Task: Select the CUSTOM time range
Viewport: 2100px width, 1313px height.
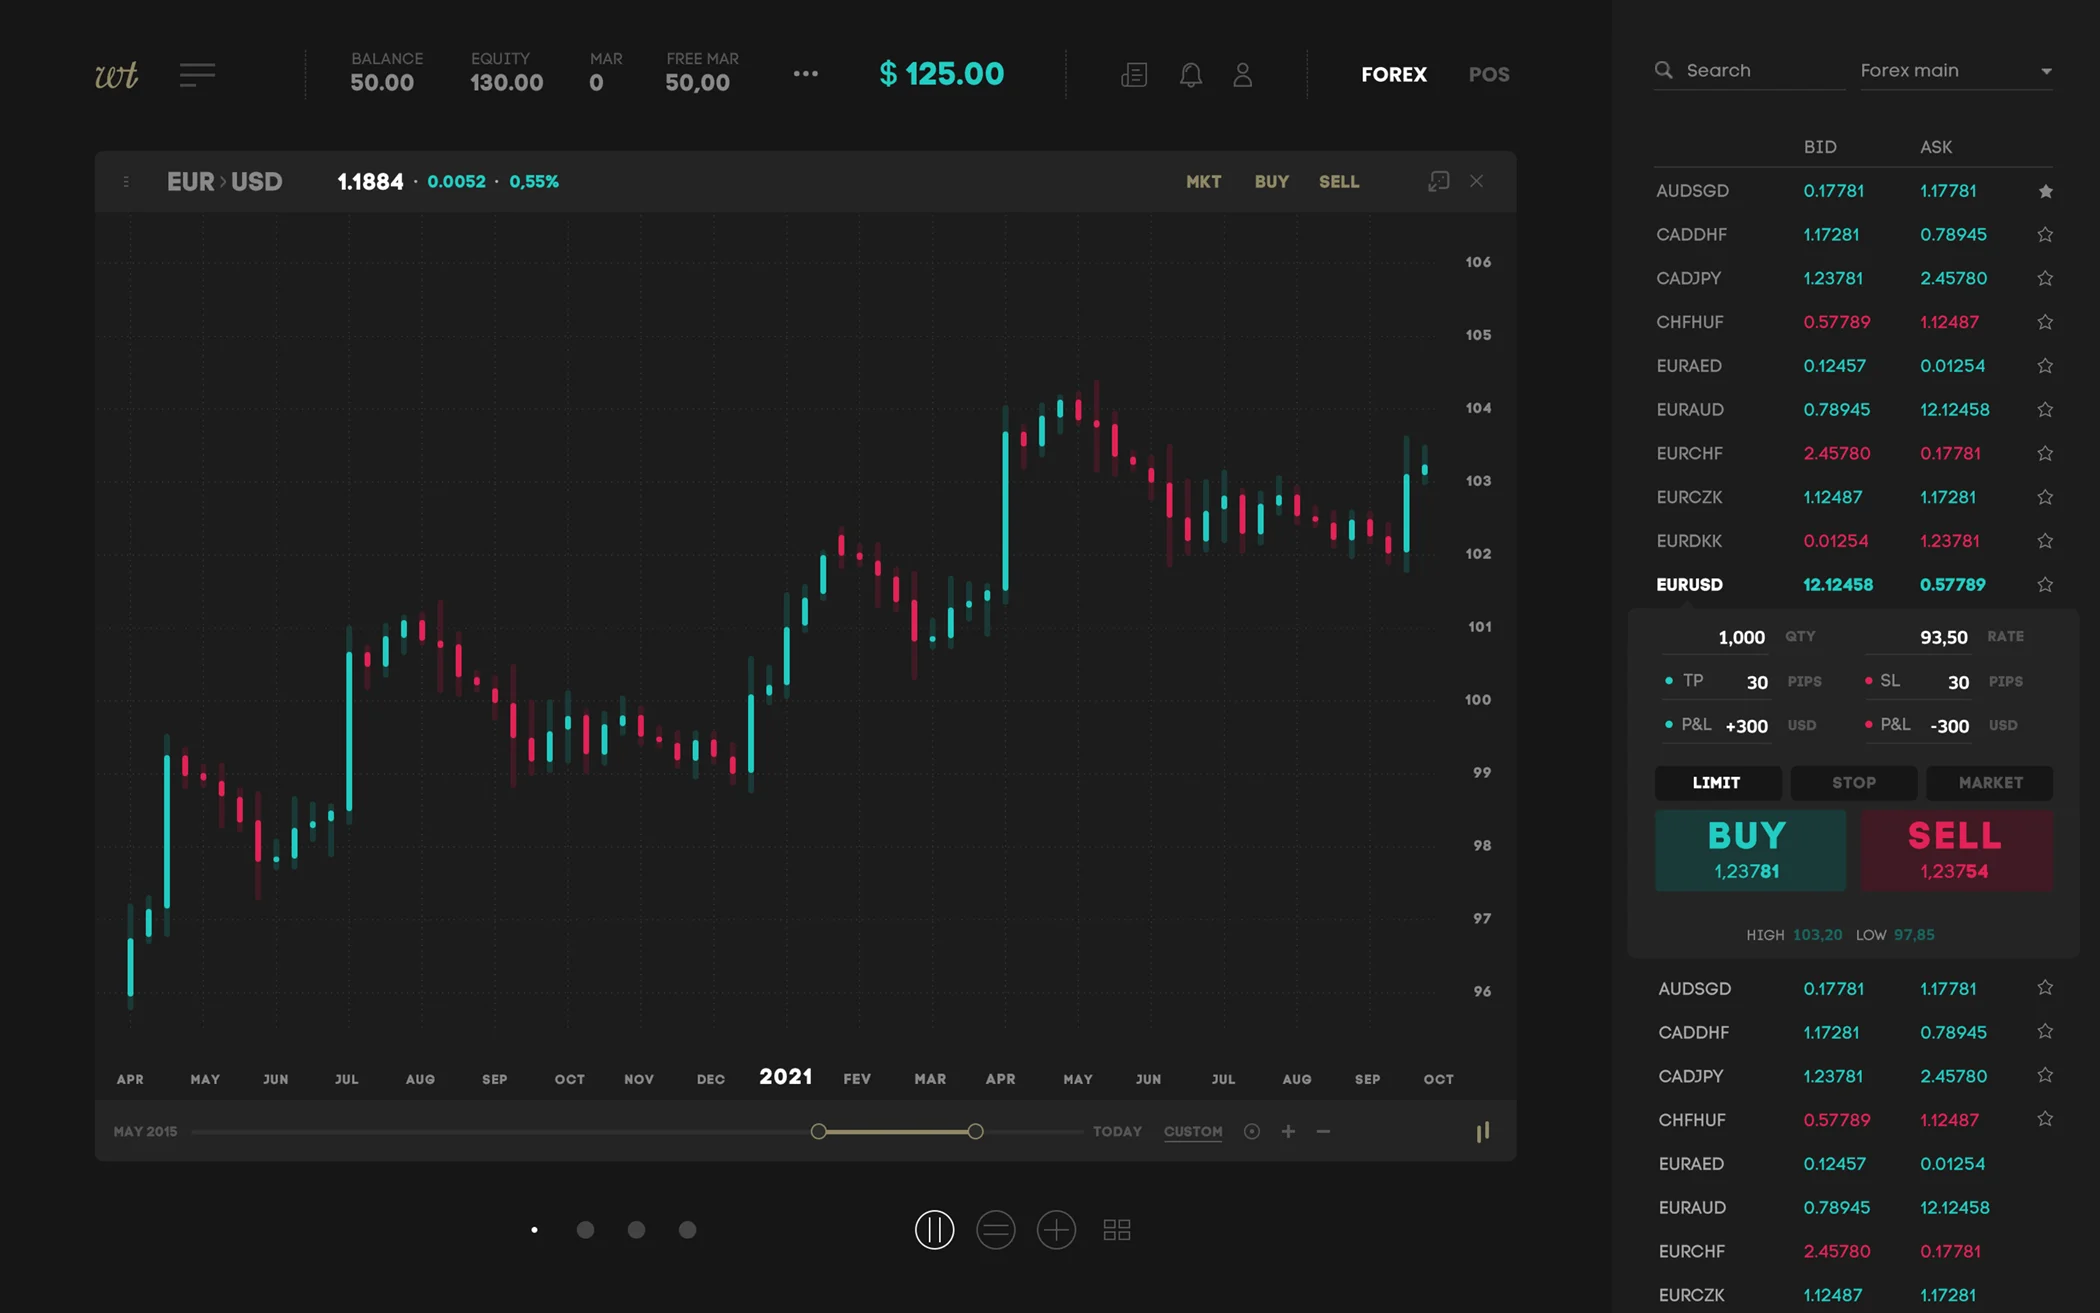Action: (1193, 1132)
